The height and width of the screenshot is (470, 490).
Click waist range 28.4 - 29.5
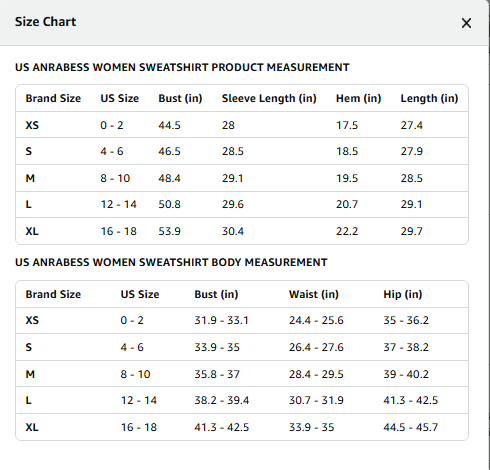point(316,374)
